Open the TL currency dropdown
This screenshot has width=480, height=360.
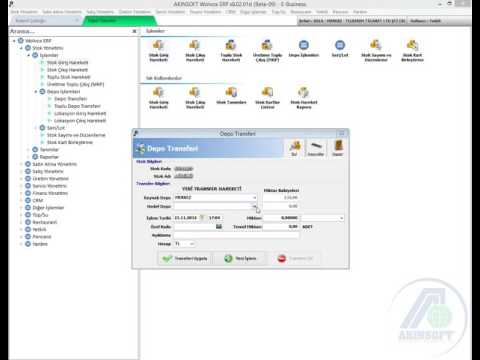(192, 244)
